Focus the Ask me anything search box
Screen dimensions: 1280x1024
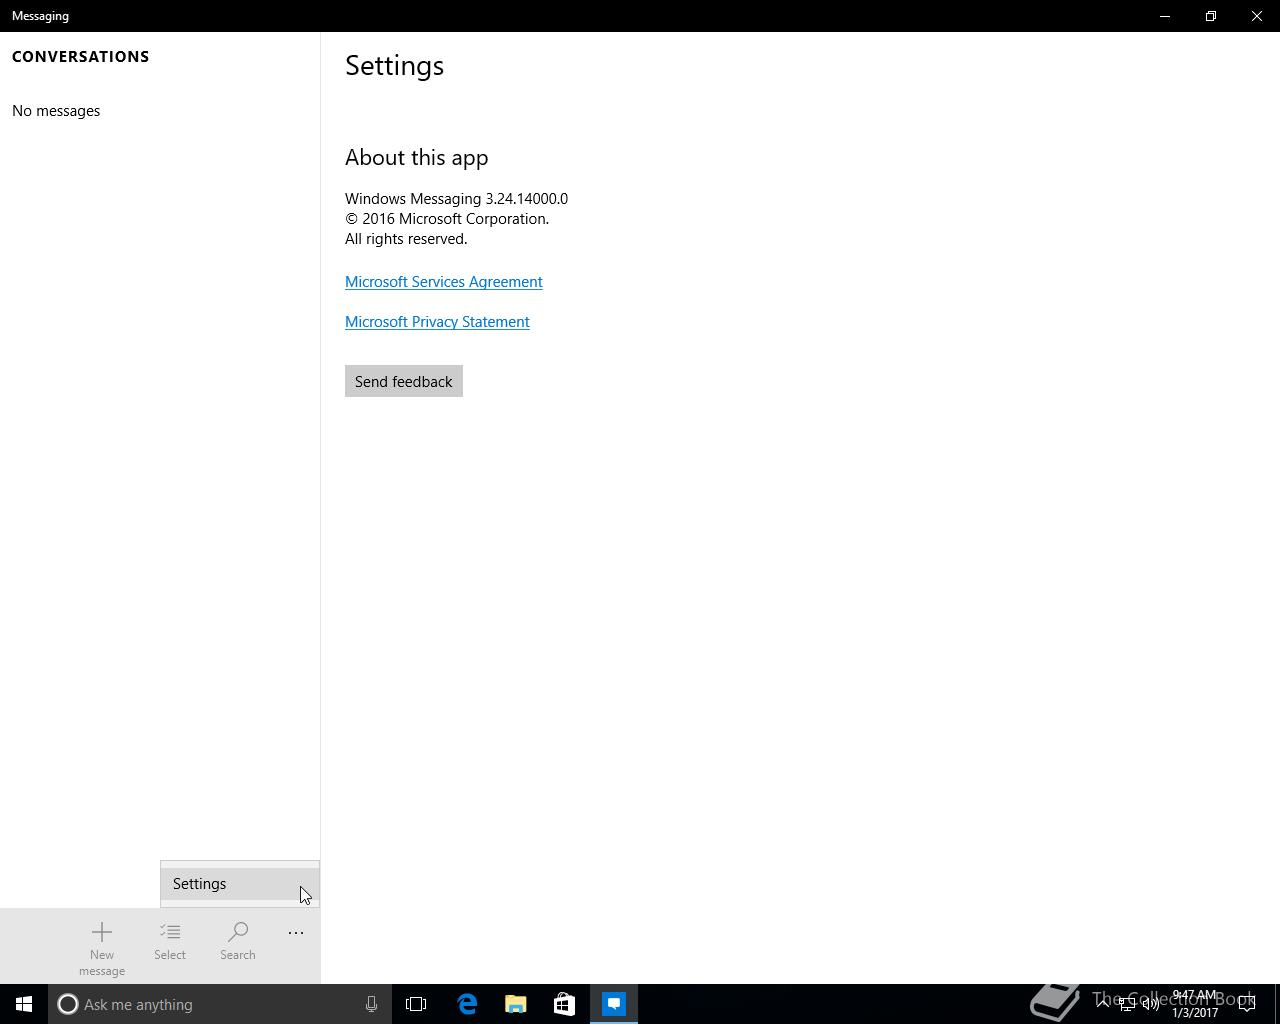(x=220, y=1004)
